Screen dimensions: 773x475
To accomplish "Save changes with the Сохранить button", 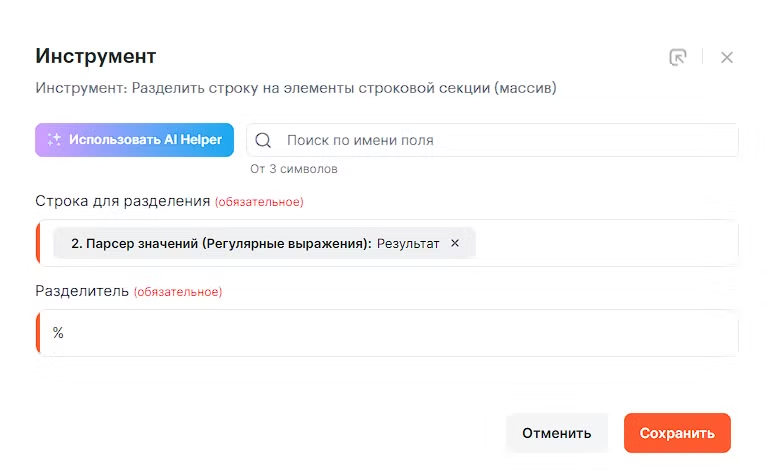I will coord(677,433).
